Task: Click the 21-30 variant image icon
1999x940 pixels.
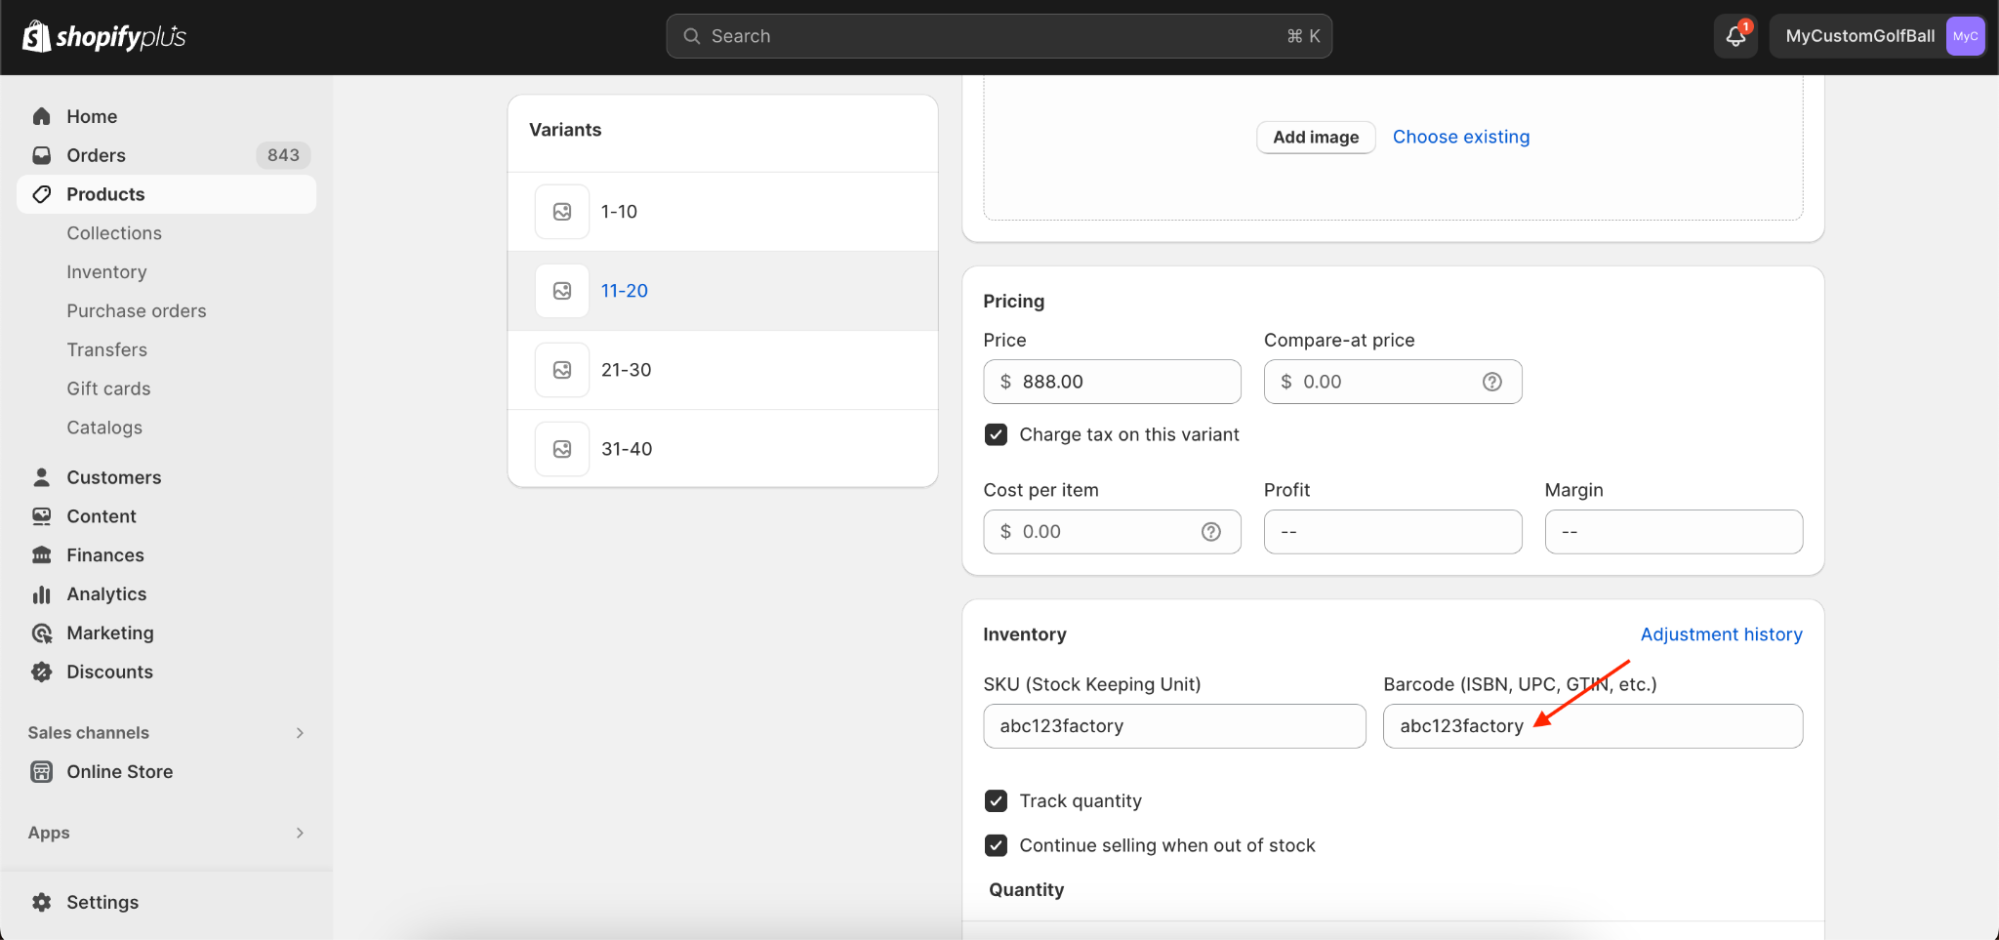Action: click(562, 370)
